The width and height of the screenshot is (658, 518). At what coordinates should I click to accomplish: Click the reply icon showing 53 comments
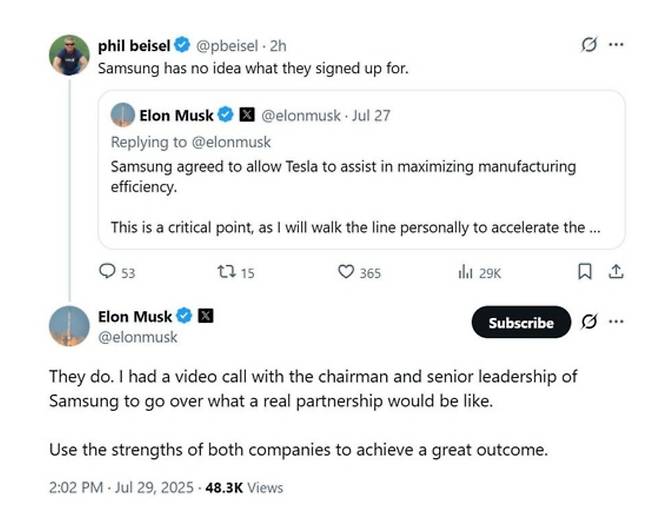point(107,272)
